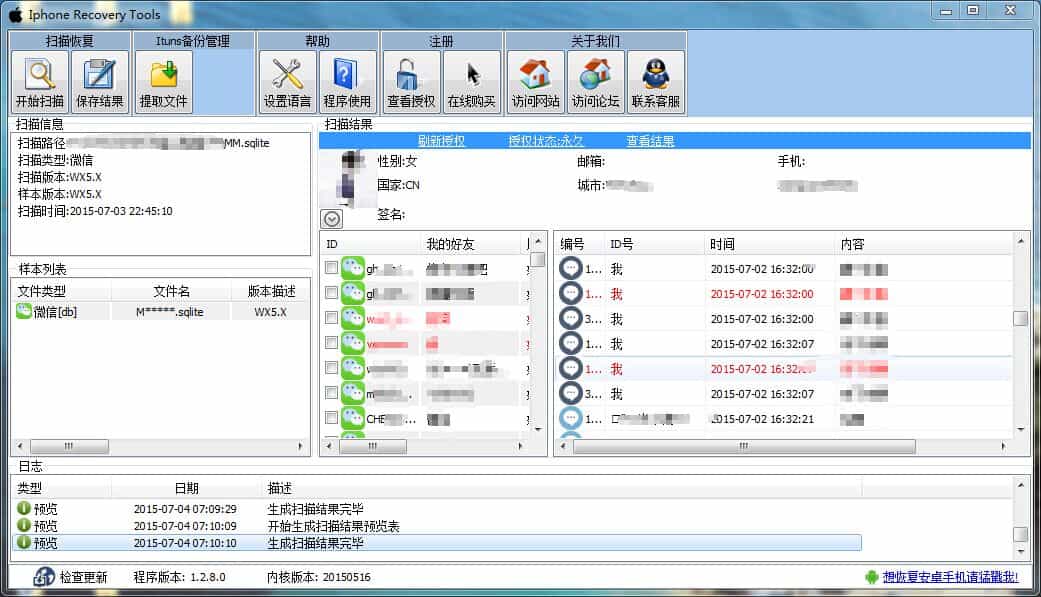1041x597 pixels.
Task: Click the 查看授权 view license icon
Action: tap(411, 82)
